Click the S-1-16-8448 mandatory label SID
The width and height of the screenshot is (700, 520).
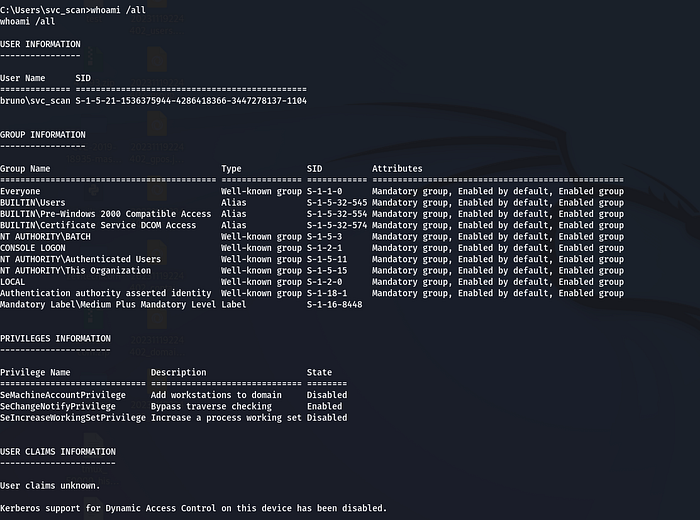(334, 305)
